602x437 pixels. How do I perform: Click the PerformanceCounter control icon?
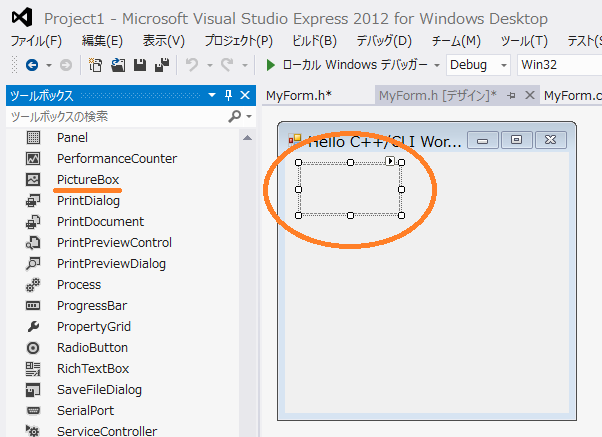[x=33, y=158]
